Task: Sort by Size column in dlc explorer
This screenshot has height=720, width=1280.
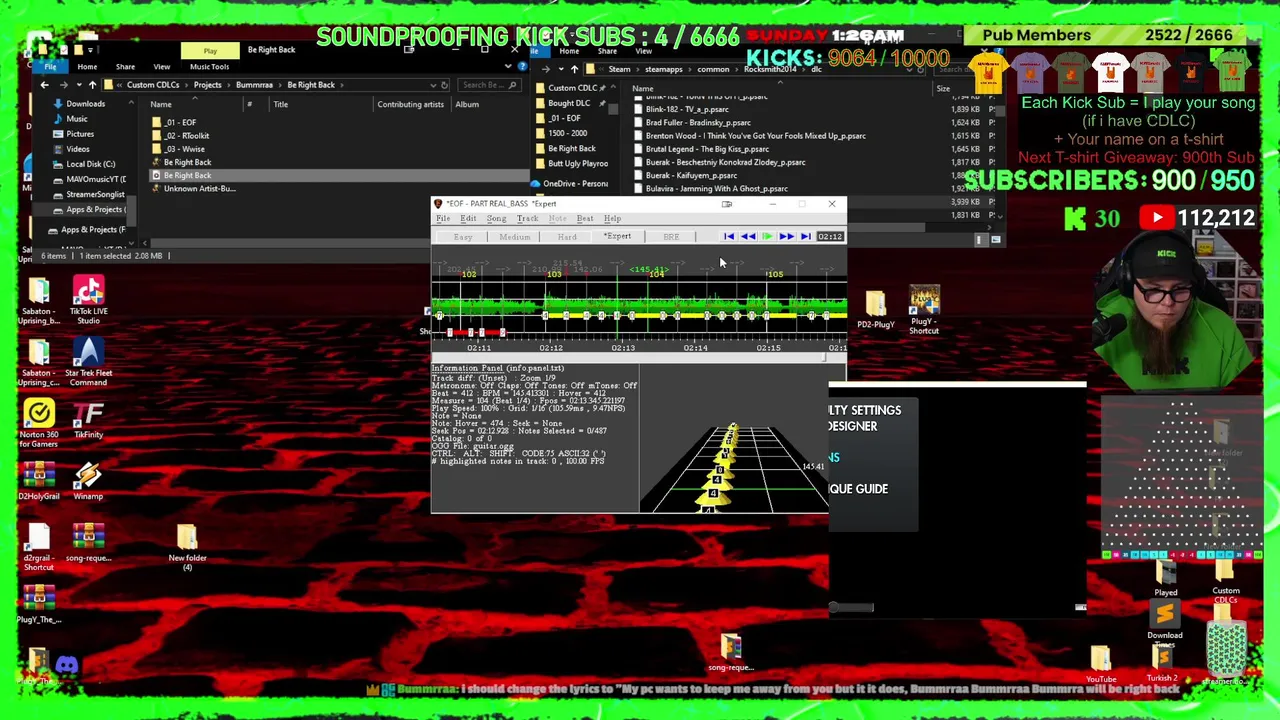Action: coord(943,89)
